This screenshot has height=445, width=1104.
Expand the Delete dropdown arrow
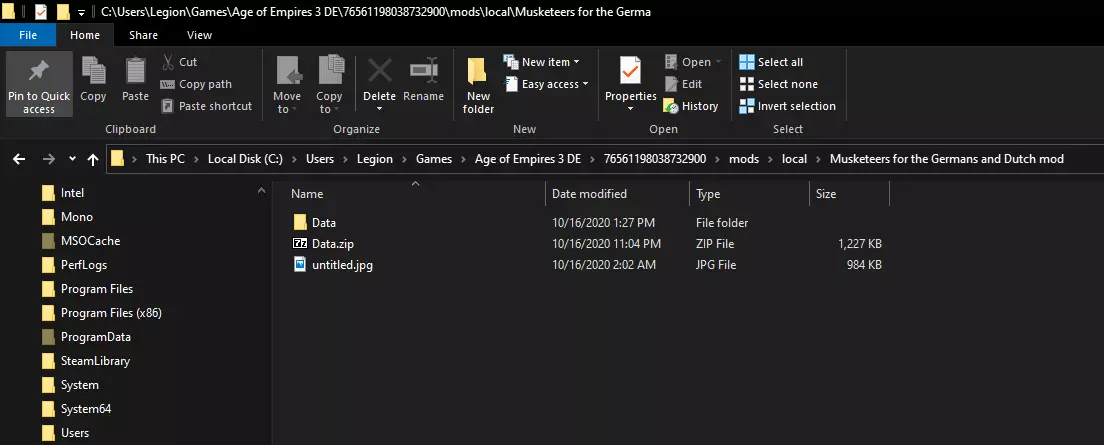(x=379, y=109)
